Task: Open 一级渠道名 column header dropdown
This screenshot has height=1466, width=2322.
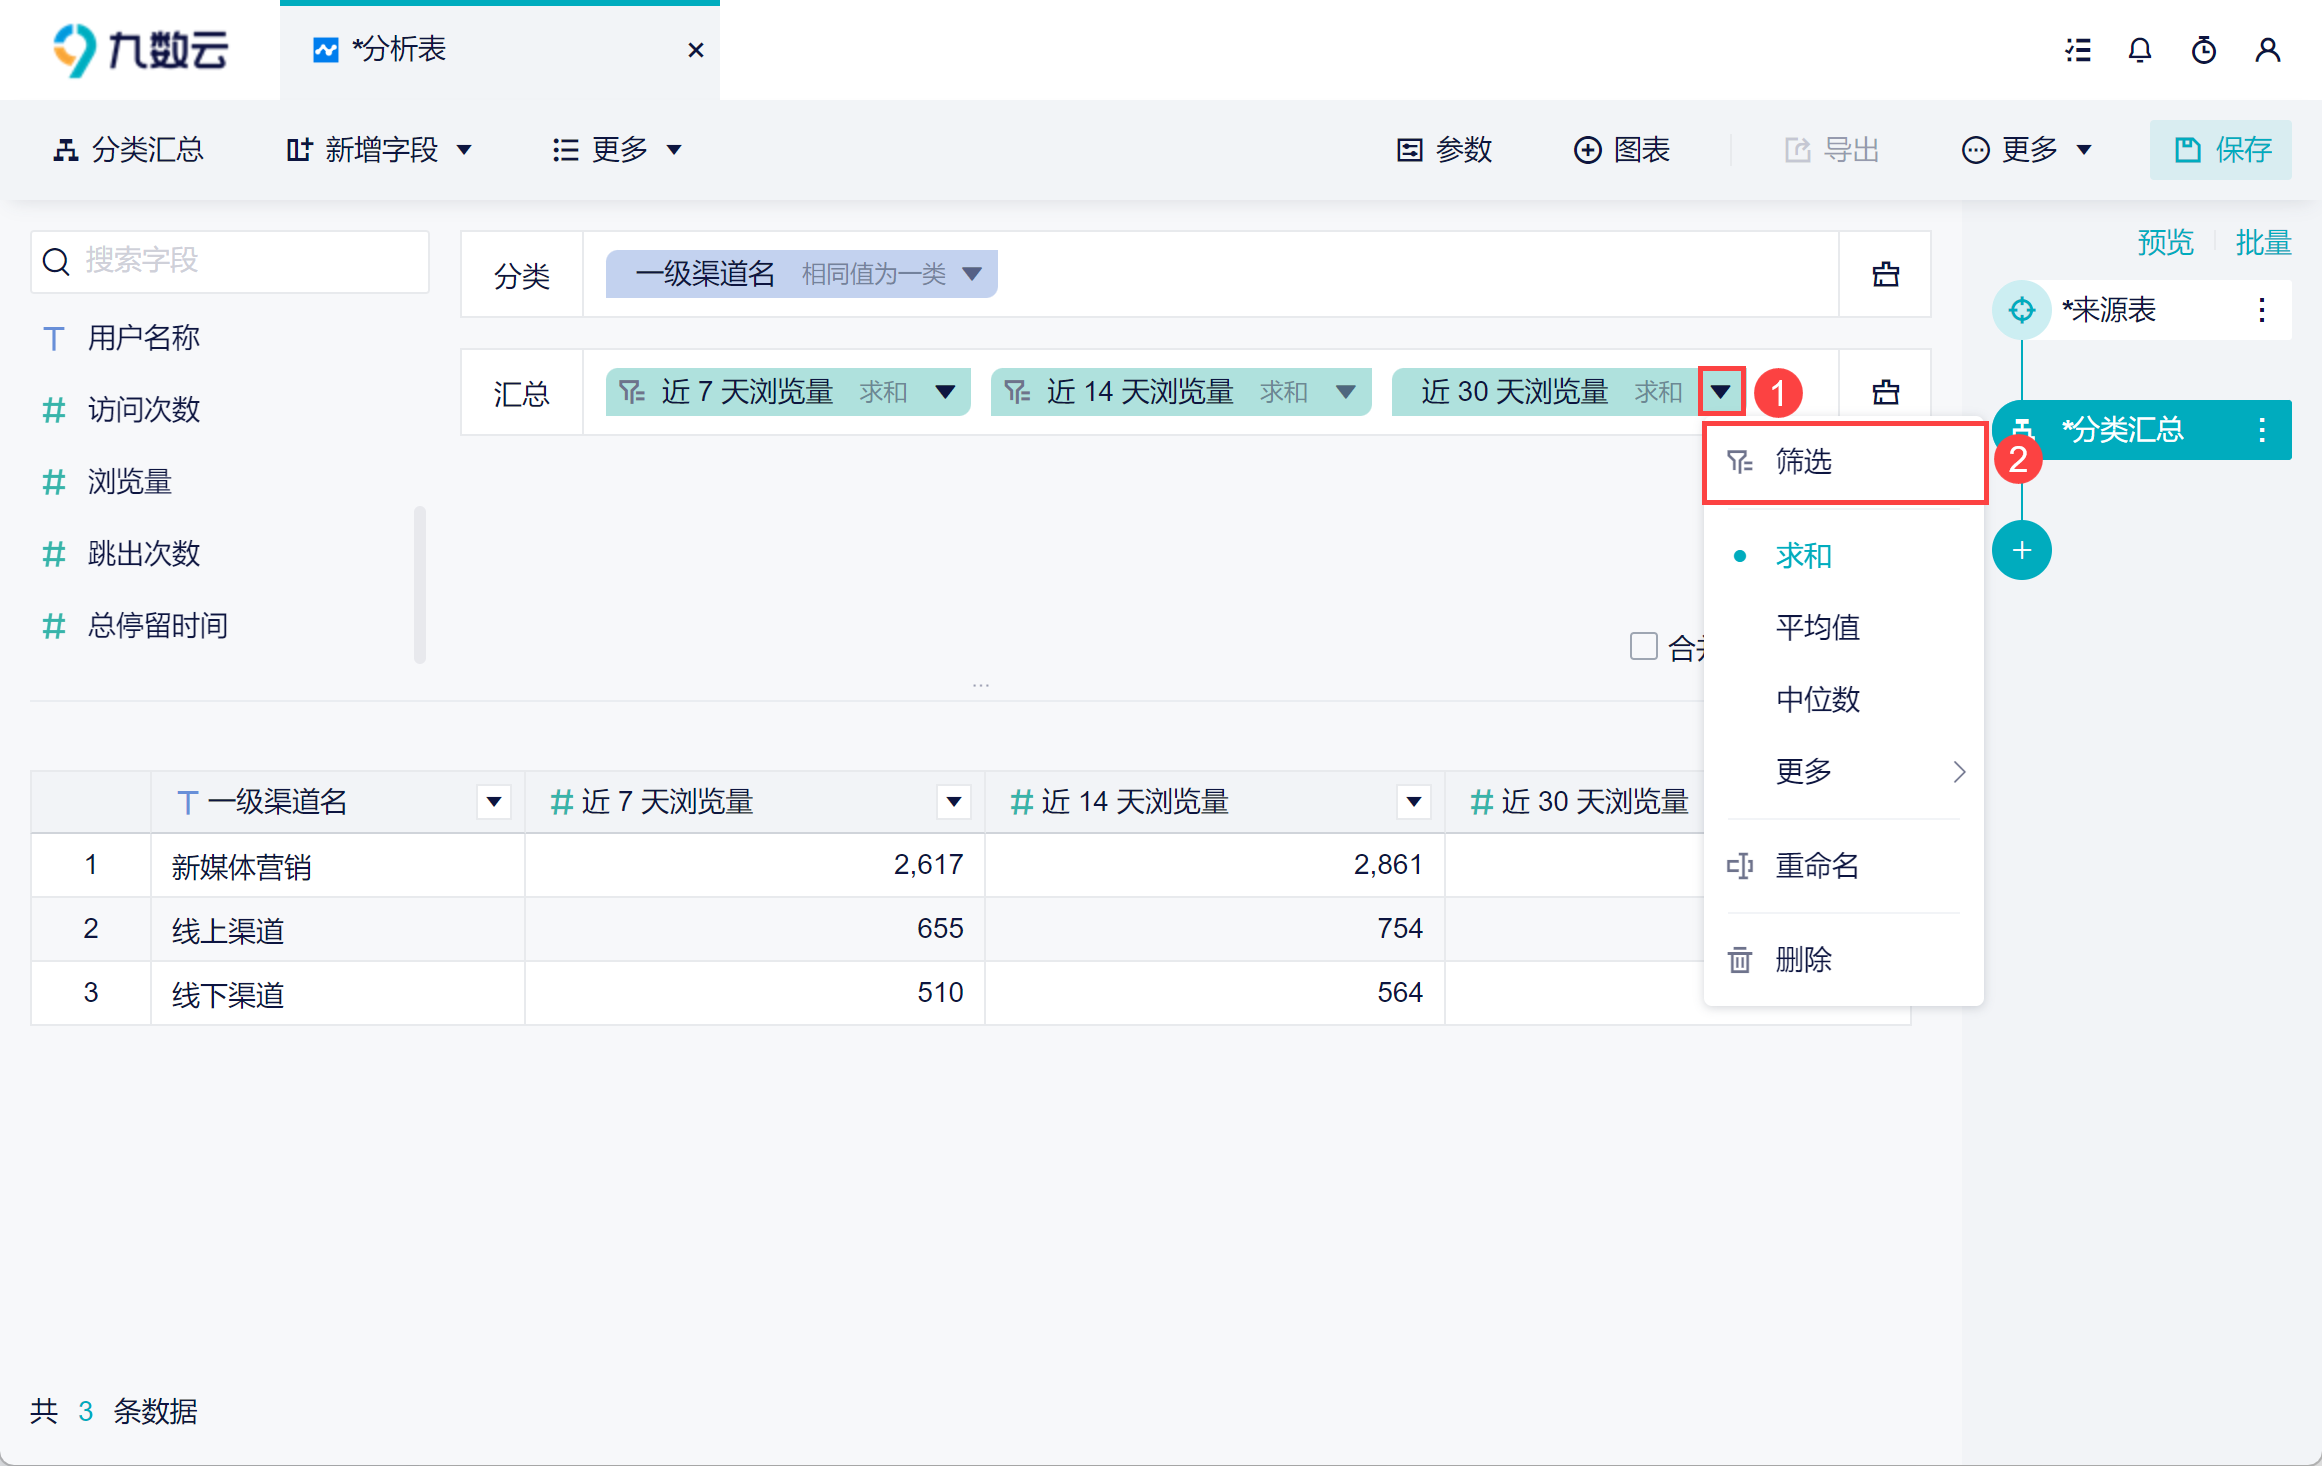Action: (493, 801)
